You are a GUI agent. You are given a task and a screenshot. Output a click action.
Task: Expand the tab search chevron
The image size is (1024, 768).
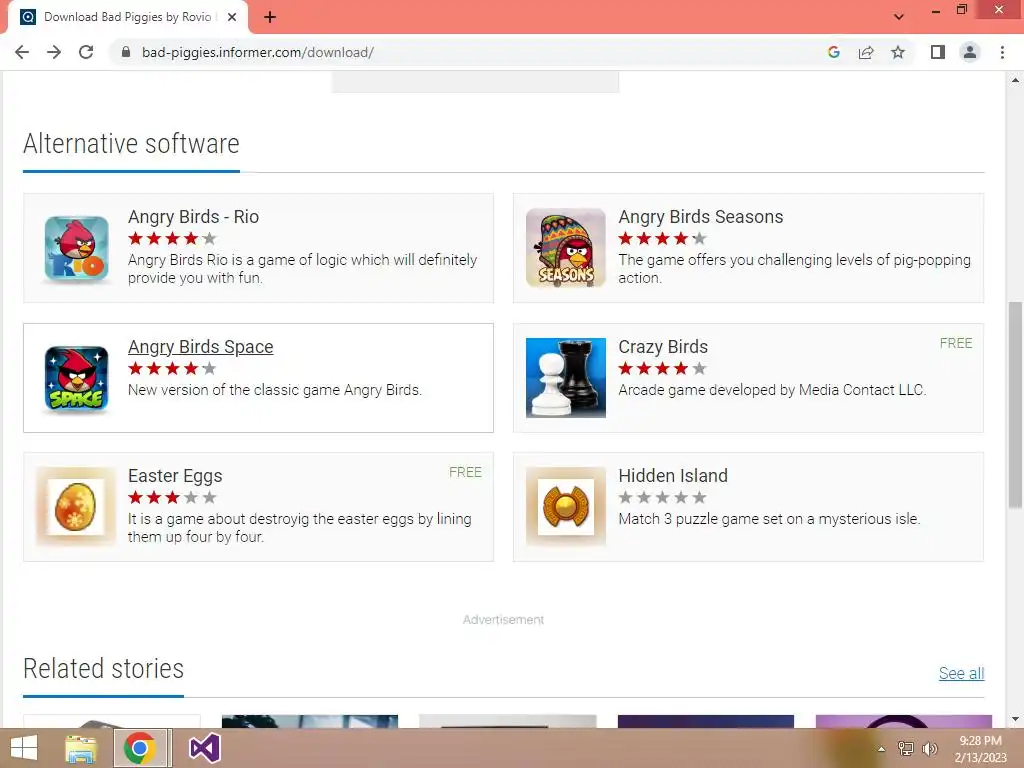899,17
